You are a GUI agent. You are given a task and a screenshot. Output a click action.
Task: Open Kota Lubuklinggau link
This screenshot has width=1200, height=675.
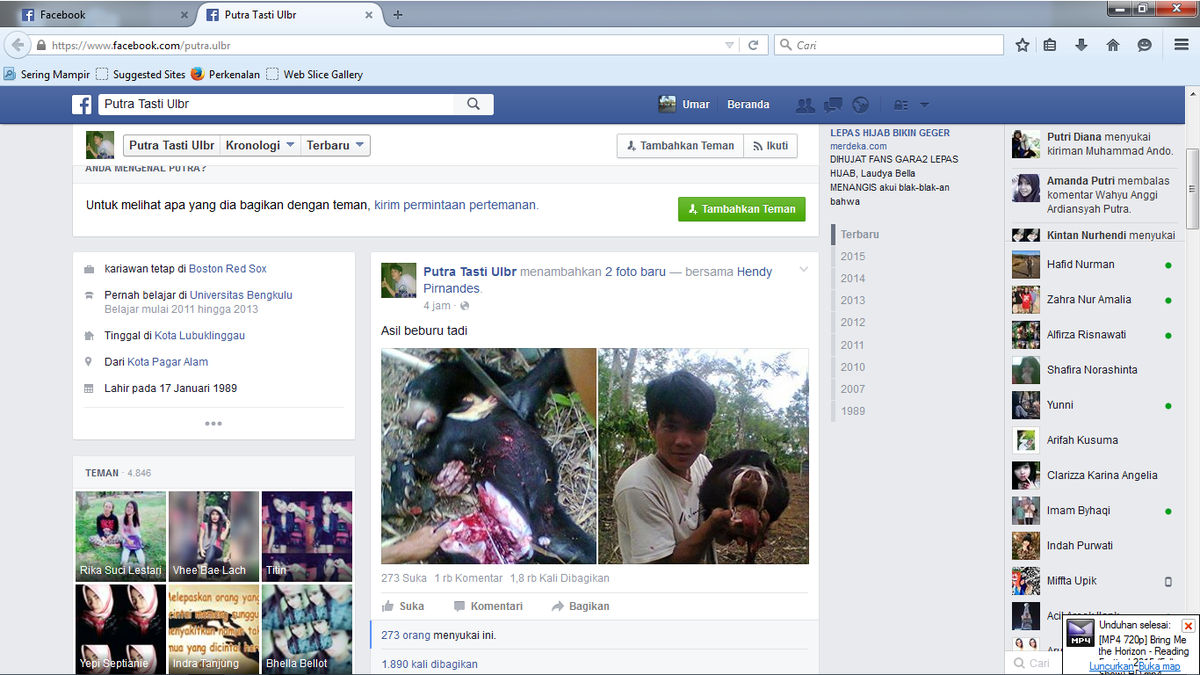(x=200, y=336)
